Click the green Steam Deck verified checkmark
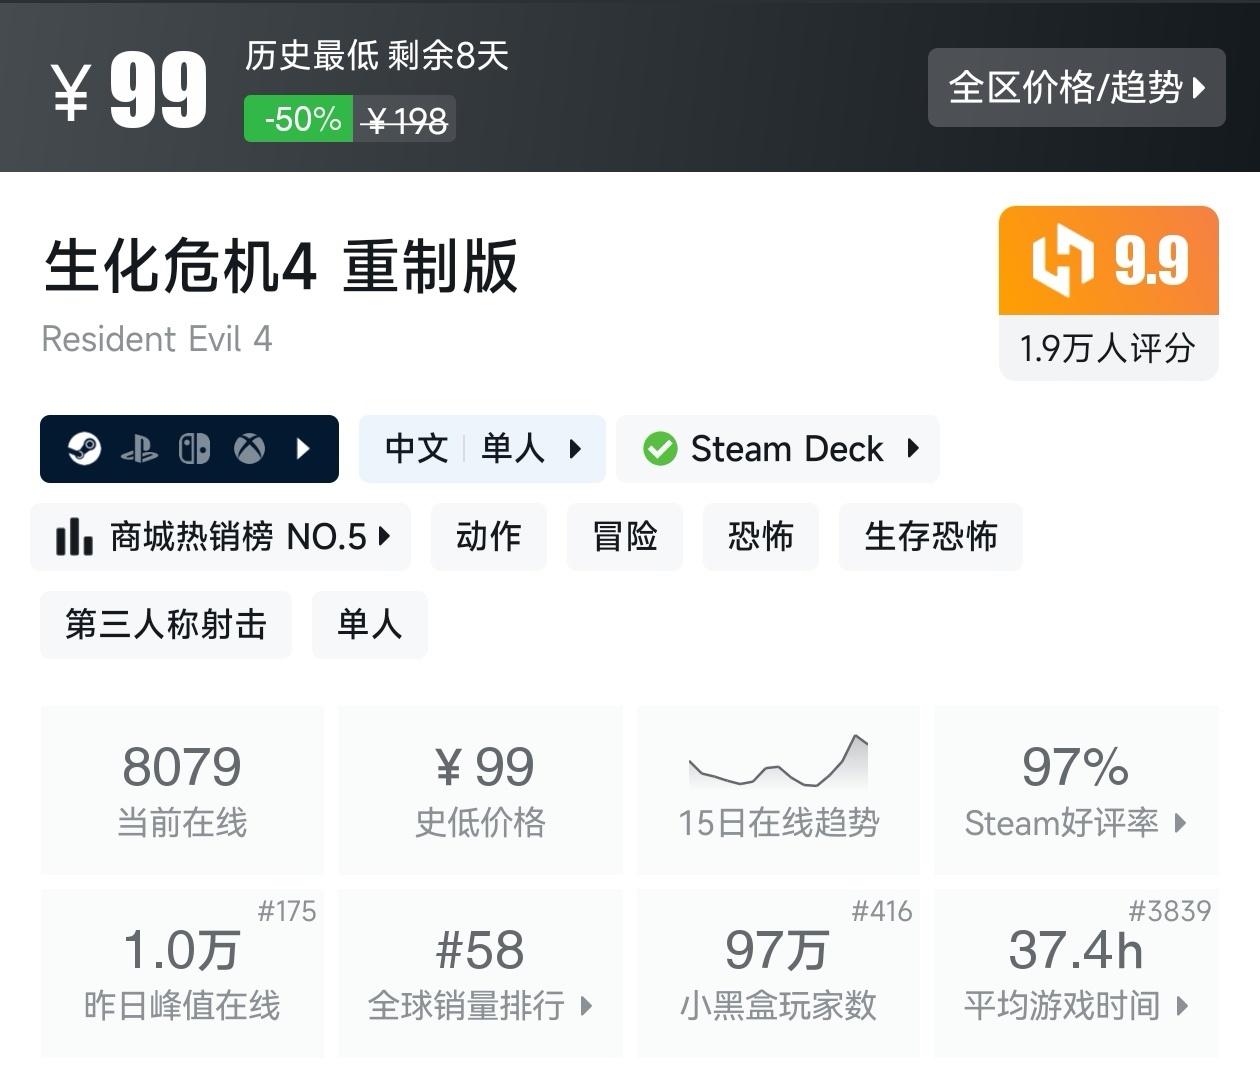This screenshot has width=1260, height=1069. point(660,449)
